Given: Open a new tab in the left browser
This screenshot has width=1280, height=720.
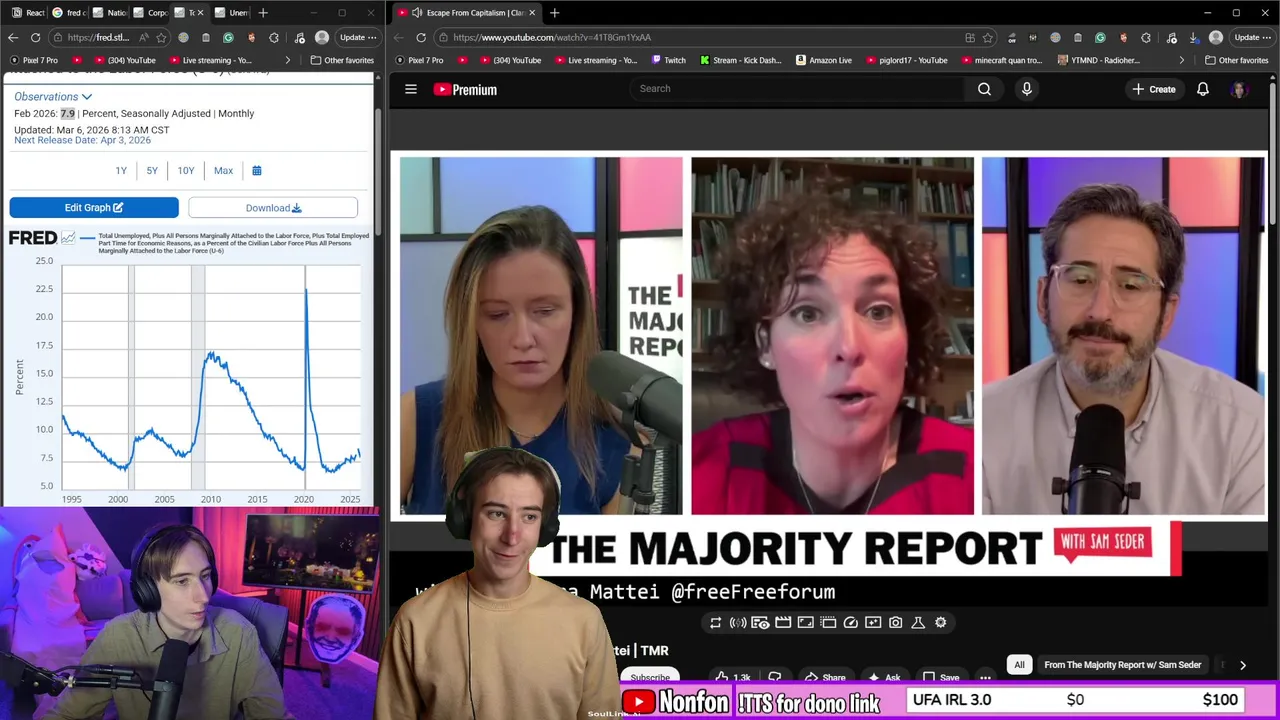Looking at the screenshot, I should point(263,13).
